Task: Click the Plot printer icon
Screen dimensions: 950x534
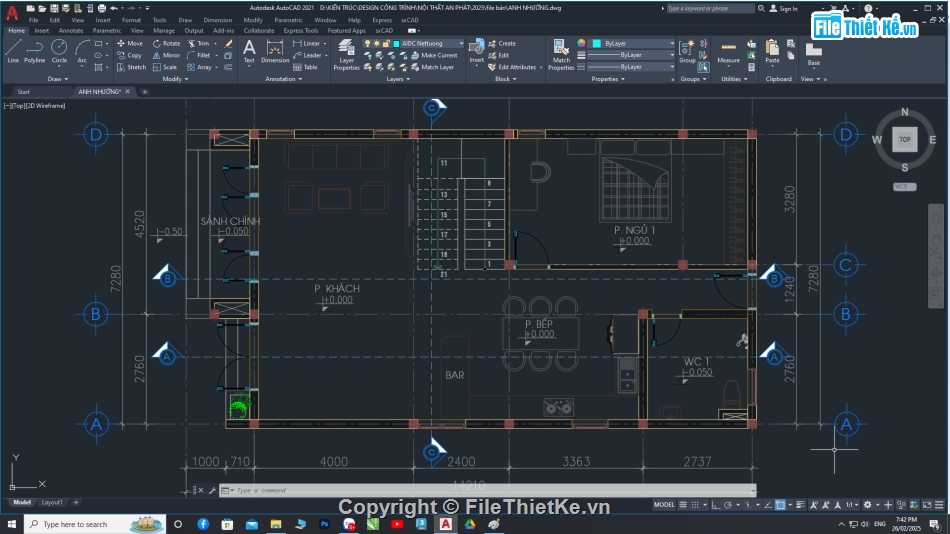Action: [x=102, y=8]
